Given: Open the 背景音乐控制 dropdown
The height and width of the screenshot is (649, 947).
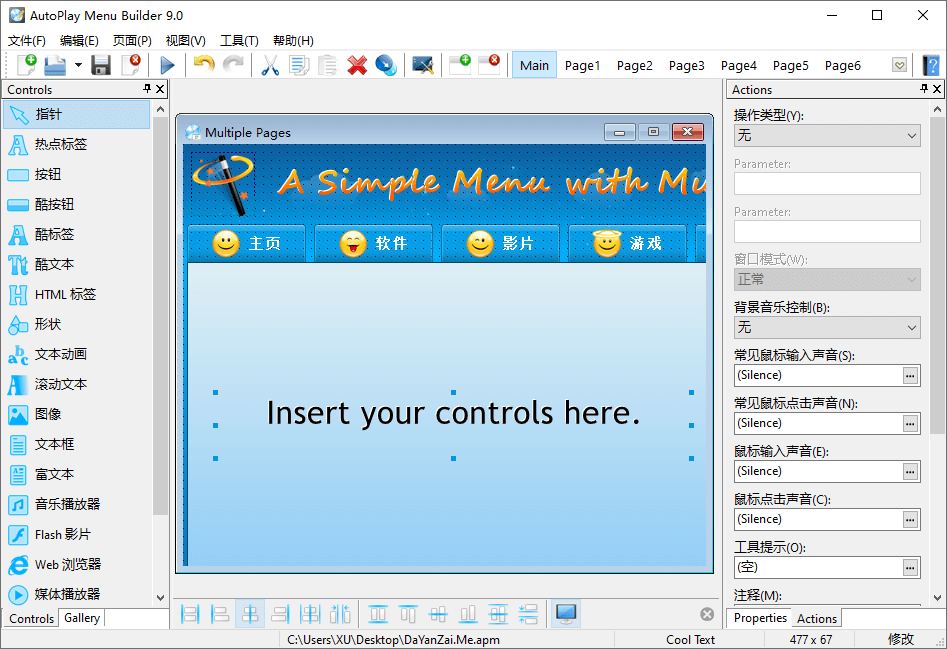Looking at the screenshot, I should coord(827,328).
